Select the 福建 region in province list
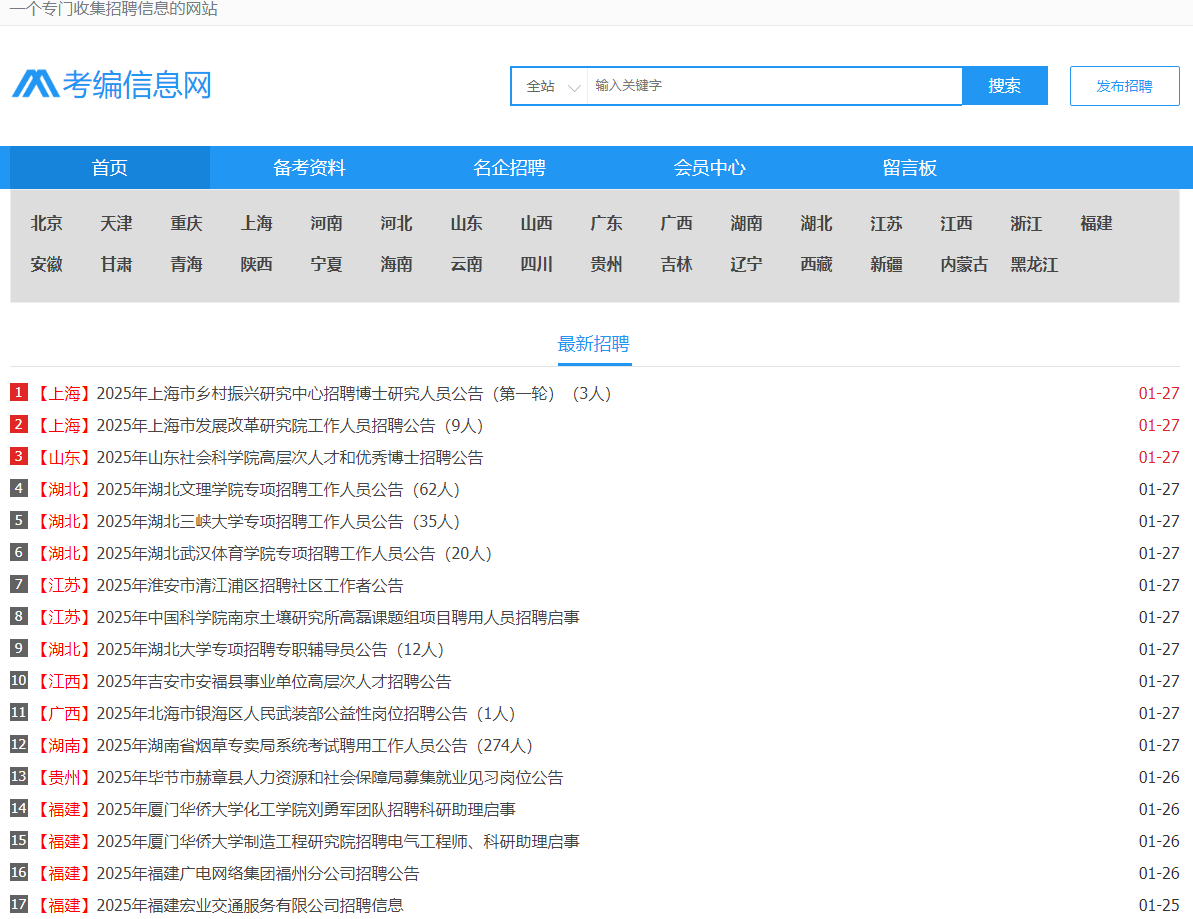 (x=1096, y=224)
